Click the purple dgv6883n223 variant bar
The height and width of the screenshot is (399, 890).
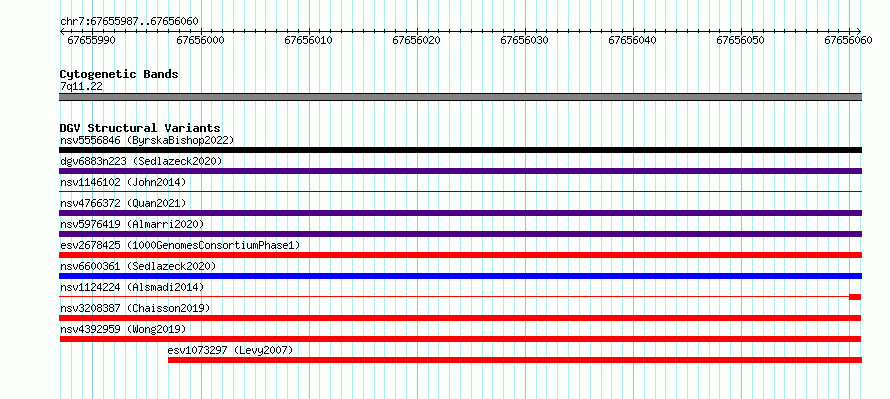460,171
